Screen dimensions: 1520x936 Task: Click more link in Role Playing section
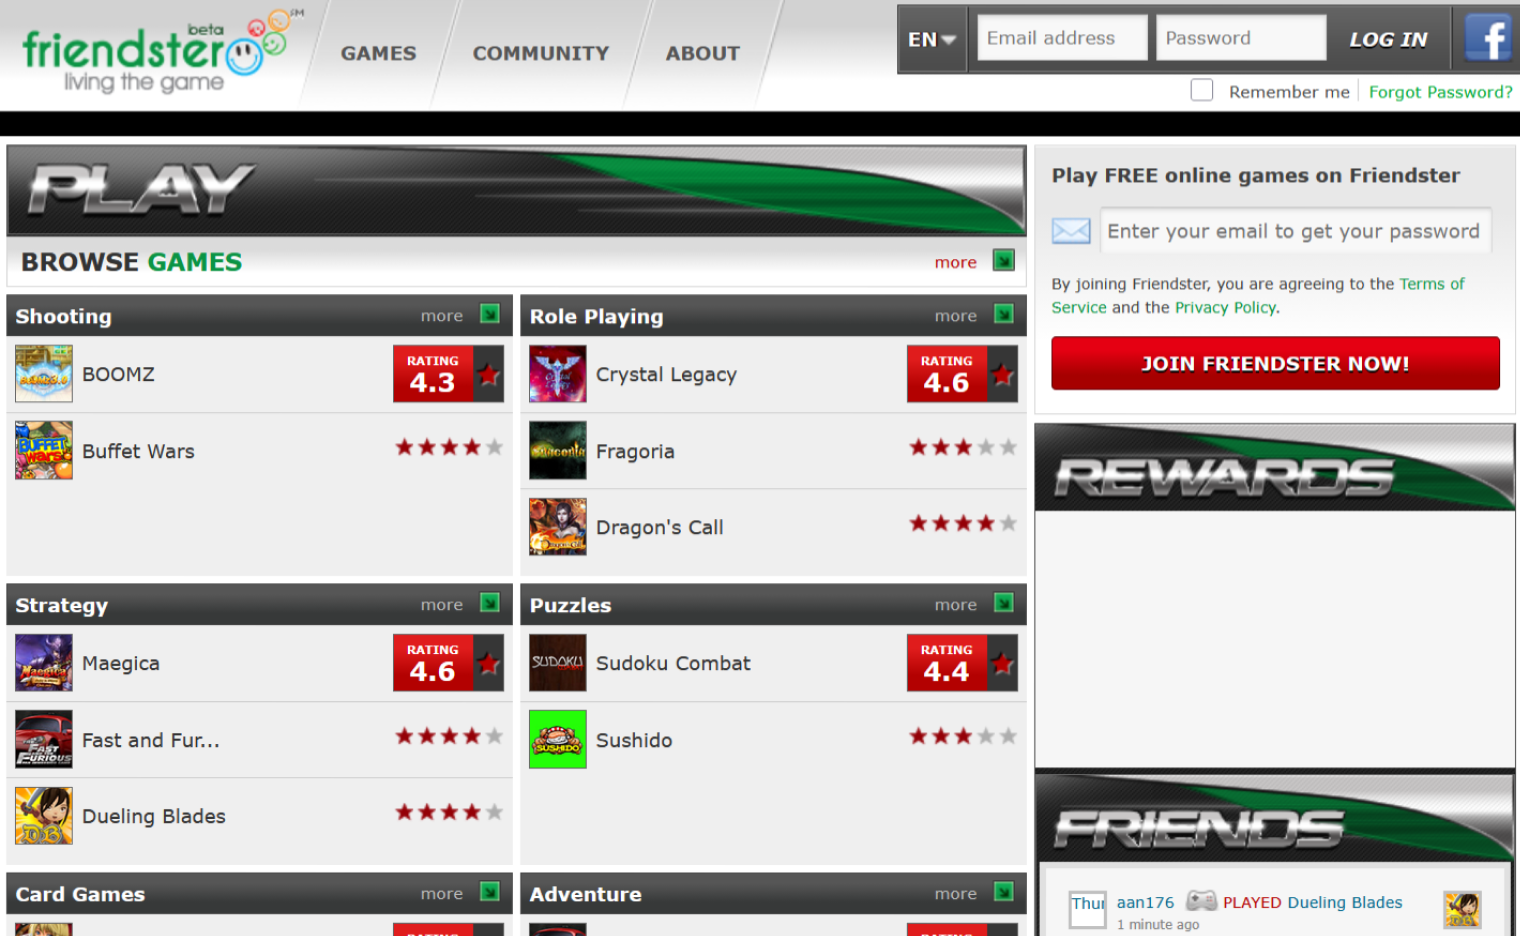[x=956, y=315]
